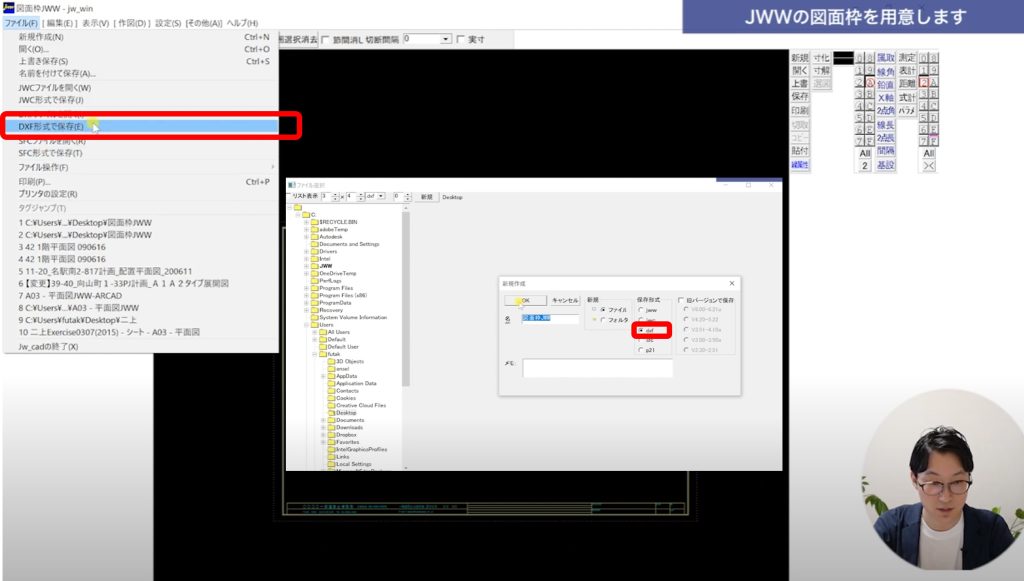
Task: Click the 保存 (save) toolbar button
Action: (x=799, y=97)
